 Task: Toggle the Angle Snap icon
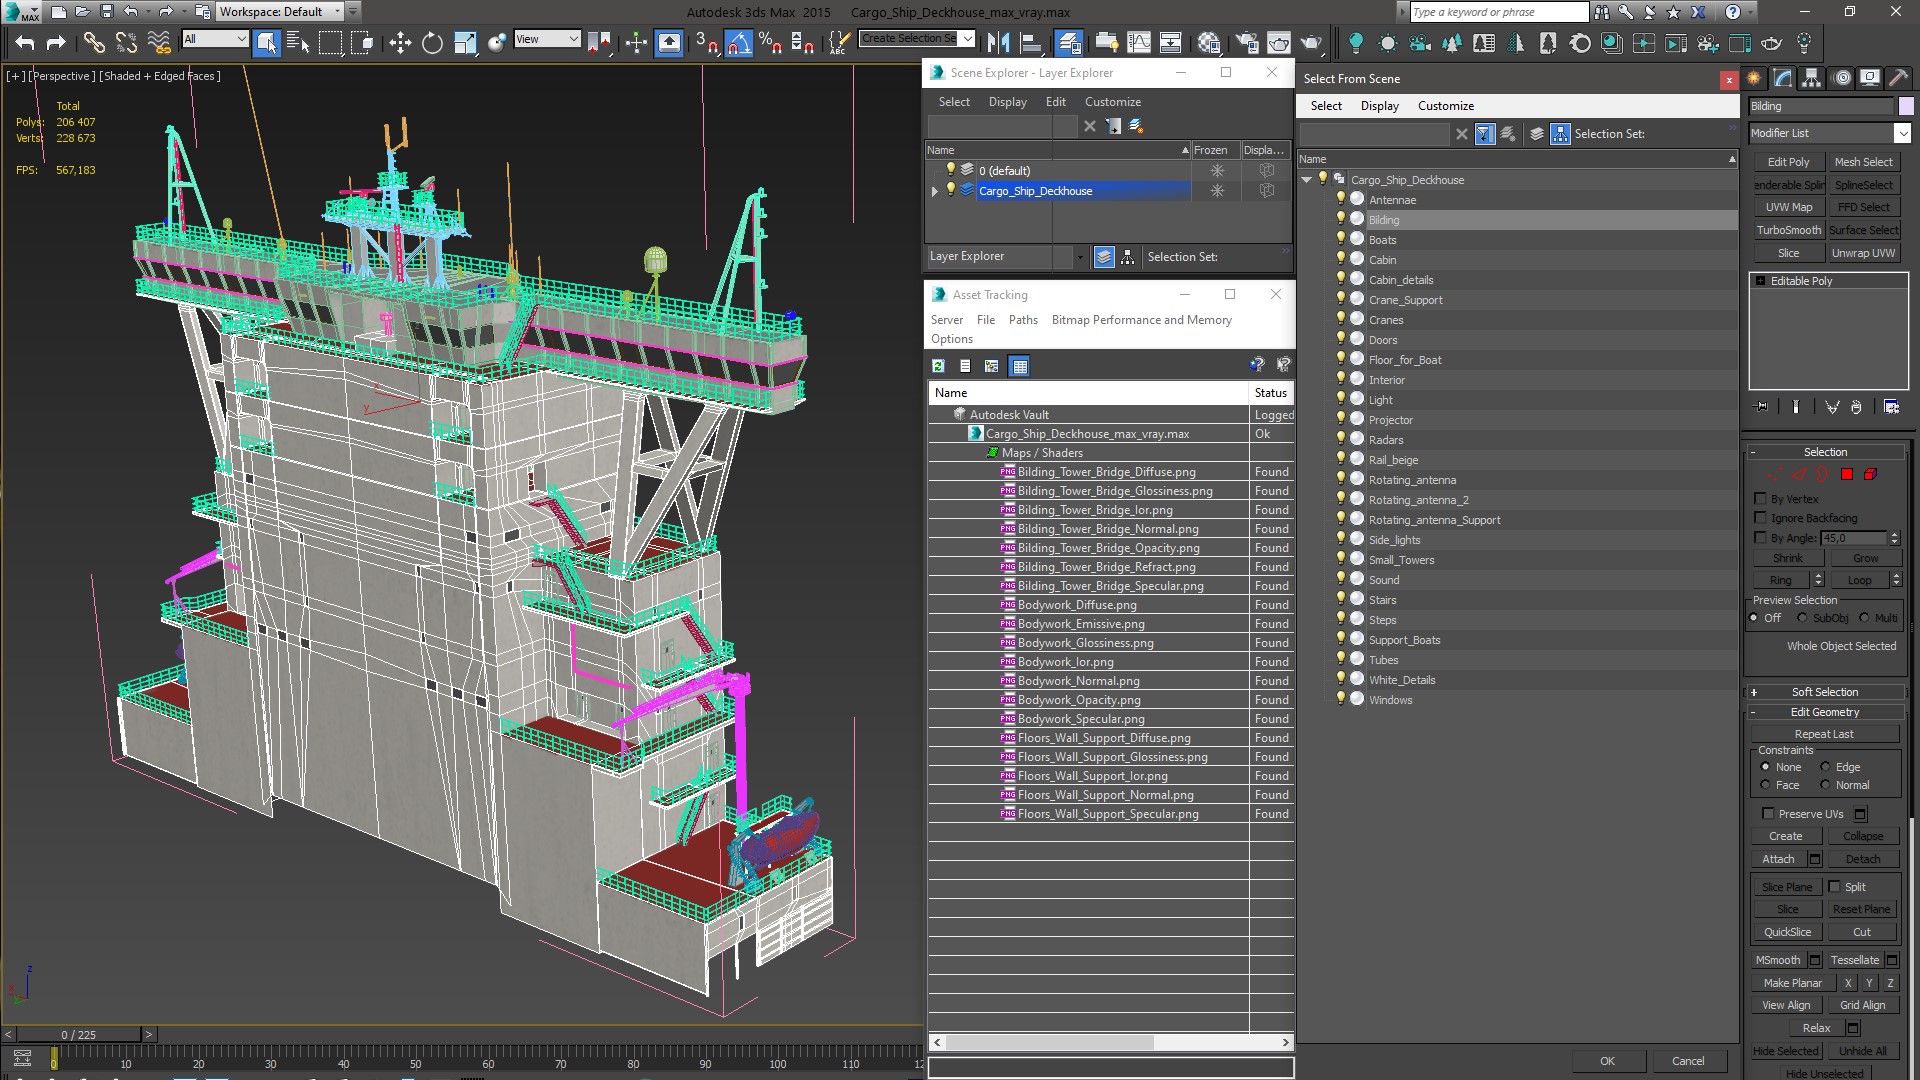tap(738, 42)
